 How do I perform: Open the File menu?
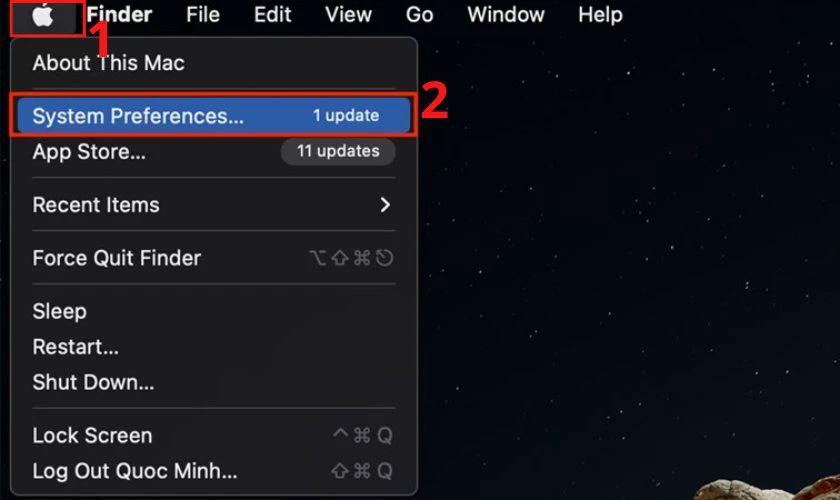pyautogui.click(x=202, y=14)
